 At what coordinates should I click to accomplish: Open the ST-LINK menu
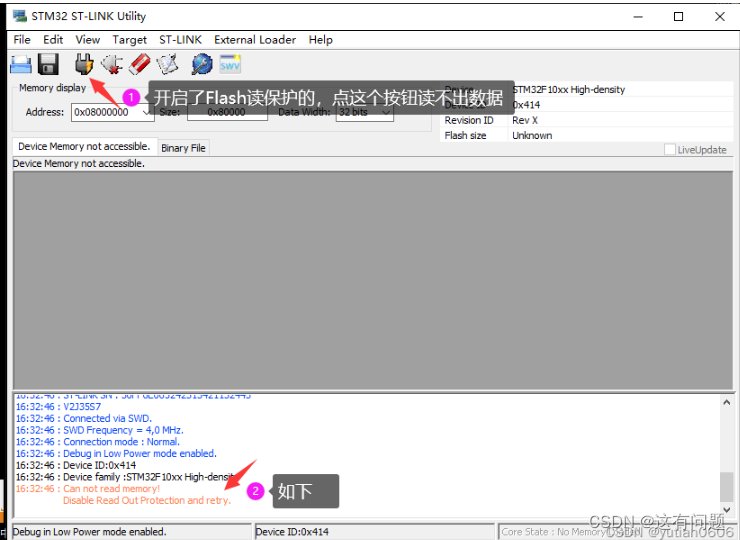point(180,40)
